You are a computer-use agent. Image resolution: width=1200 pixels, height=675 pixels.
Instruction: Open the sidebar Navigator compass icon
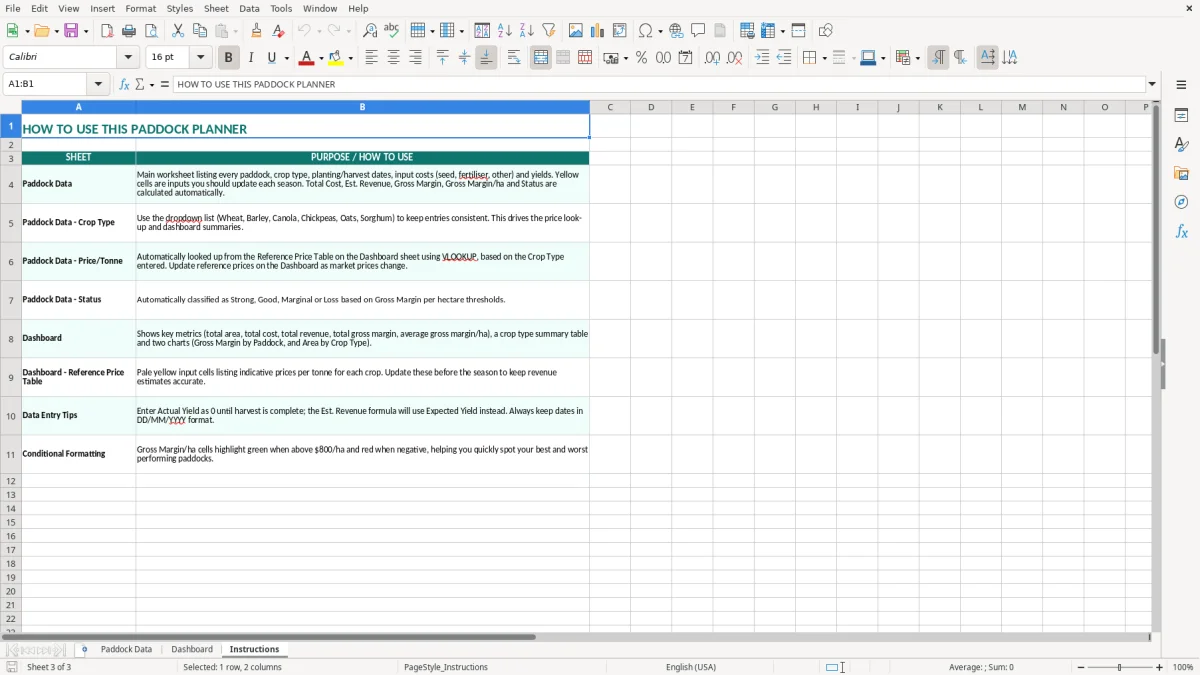1181,202
